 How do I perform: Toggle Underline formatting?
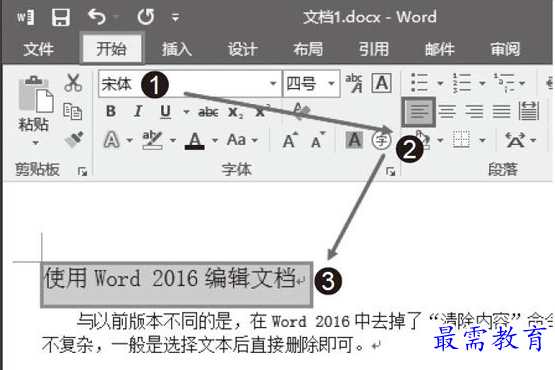[x=165, y=112]
